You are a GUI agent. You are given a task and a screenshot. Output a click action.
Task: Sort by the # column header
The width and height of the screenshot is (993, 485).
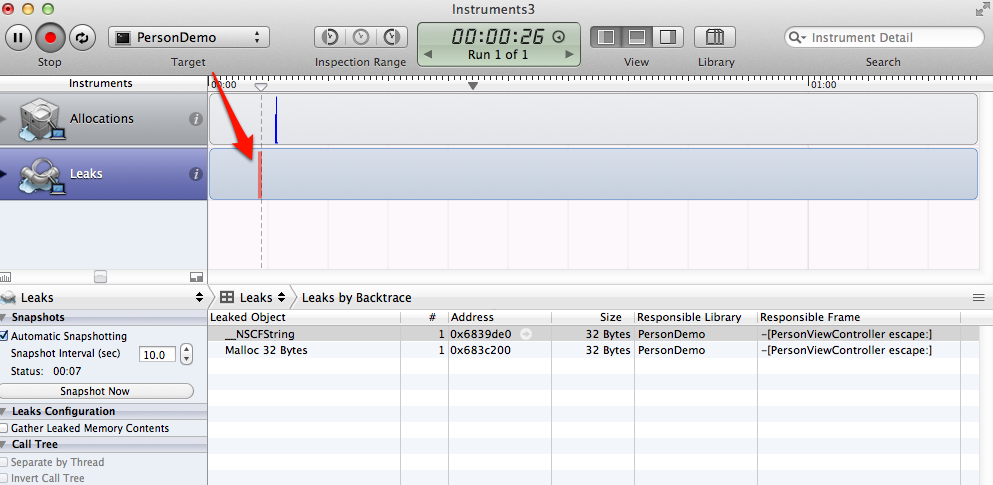pos(424,317)
